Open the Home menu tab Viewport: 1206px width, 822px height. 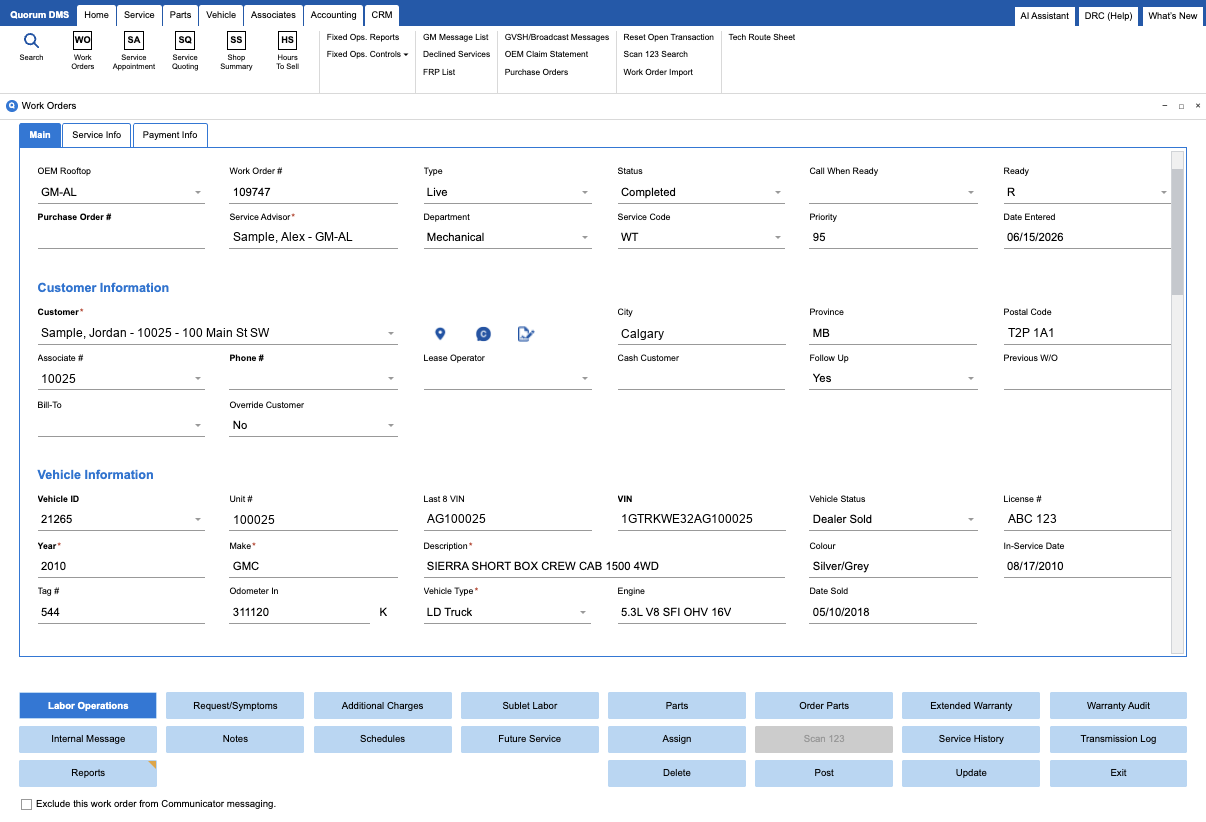97,15
